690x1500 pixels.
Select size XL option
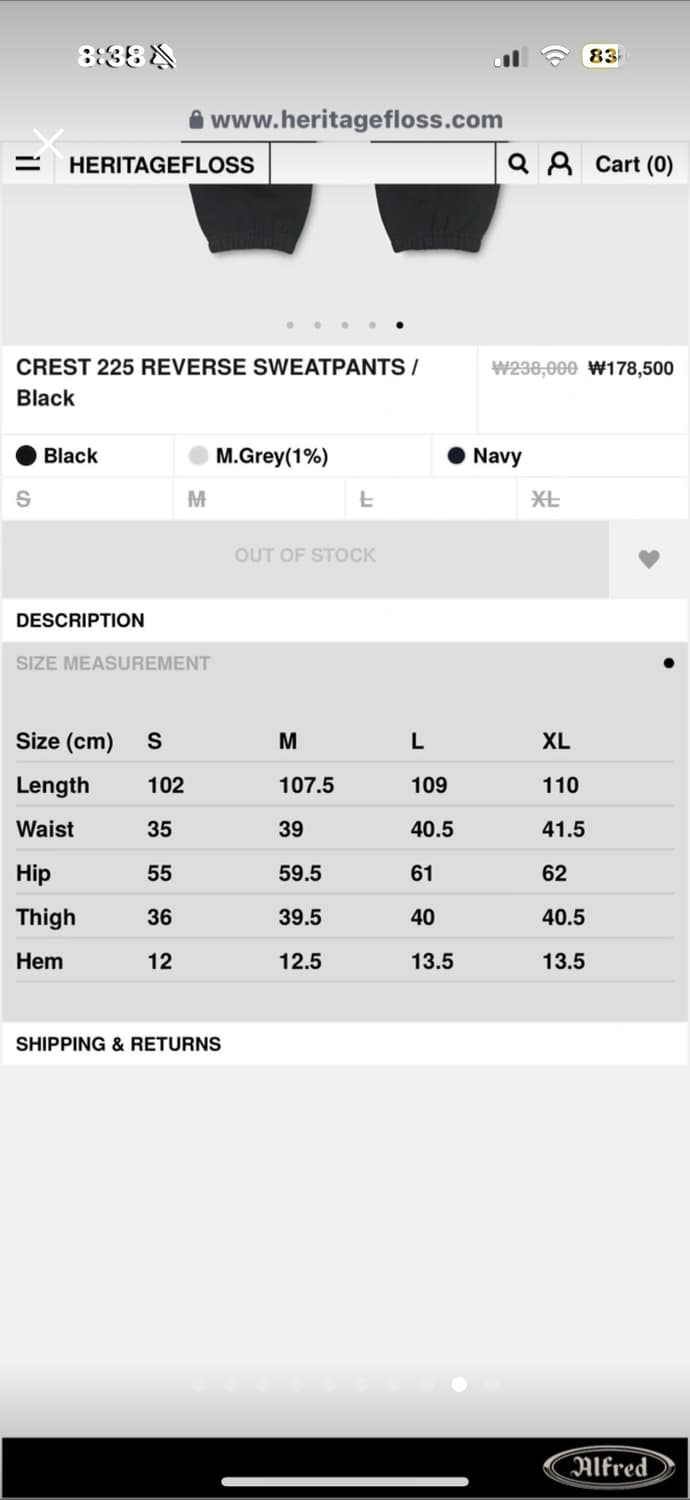[545, 499]
